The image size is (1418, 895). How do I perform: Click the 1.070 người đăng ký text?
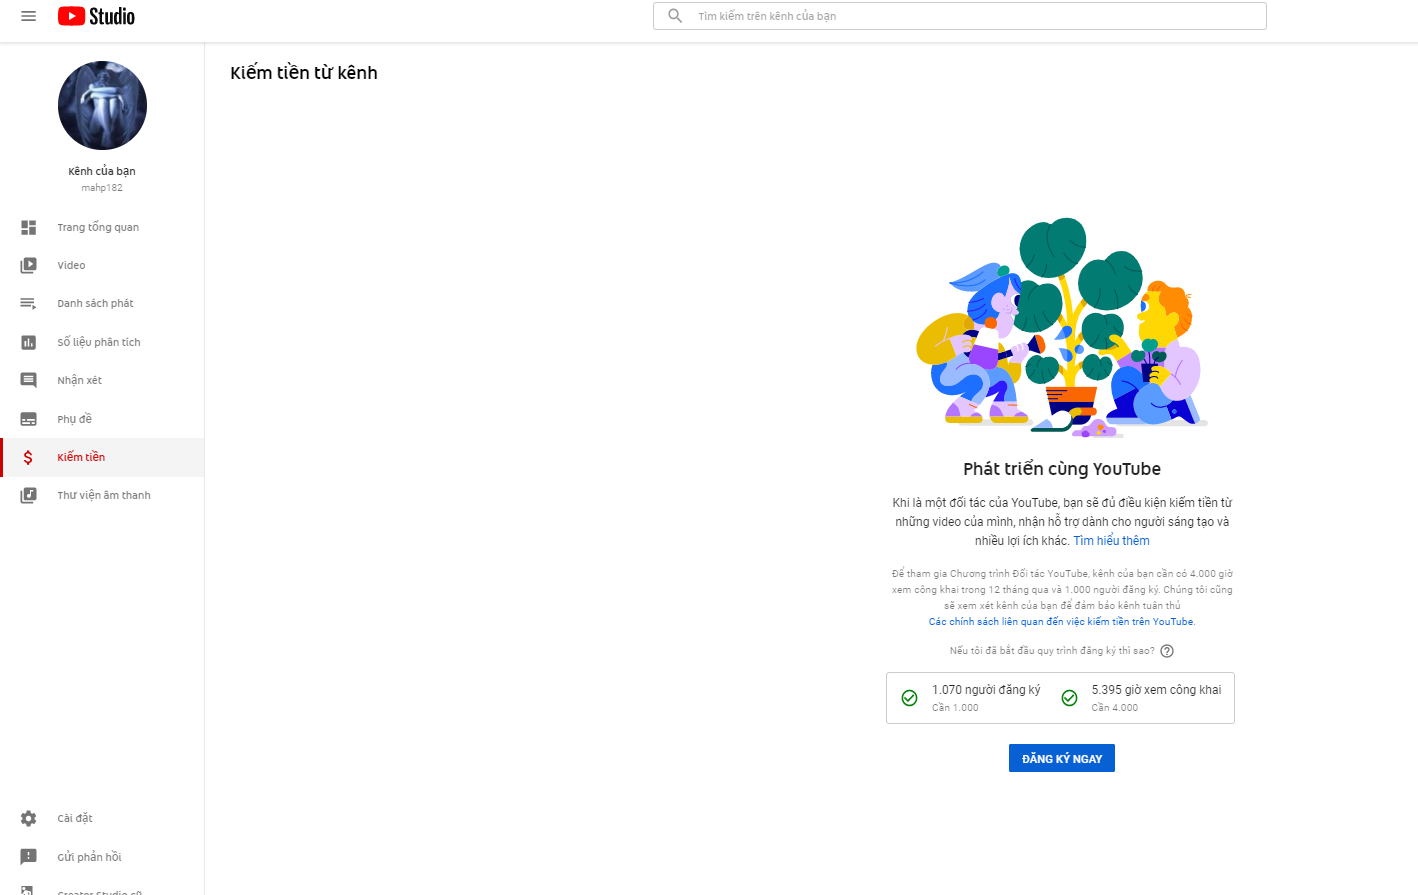coord(986,690)
